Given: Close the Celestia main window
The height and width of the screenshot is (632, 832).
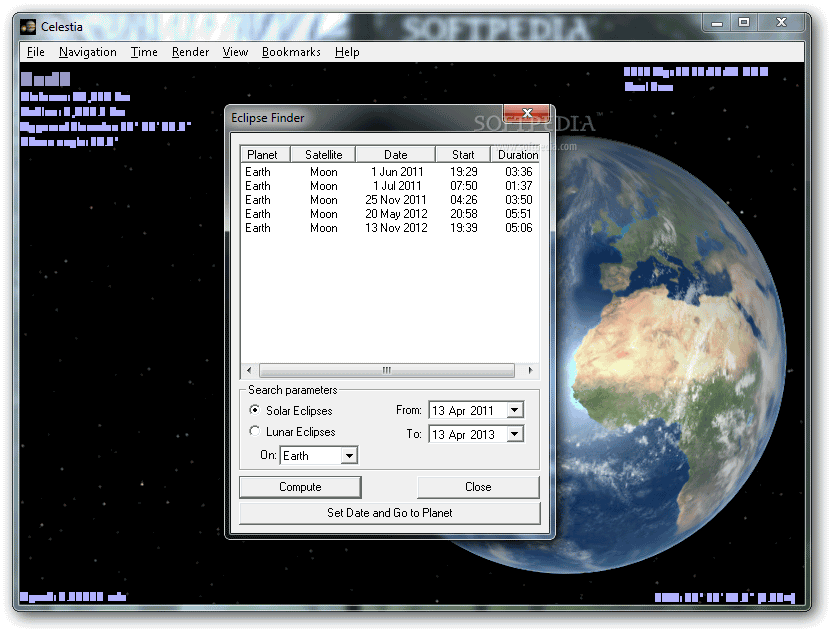Looking at the screenshot, I should 781,22.
